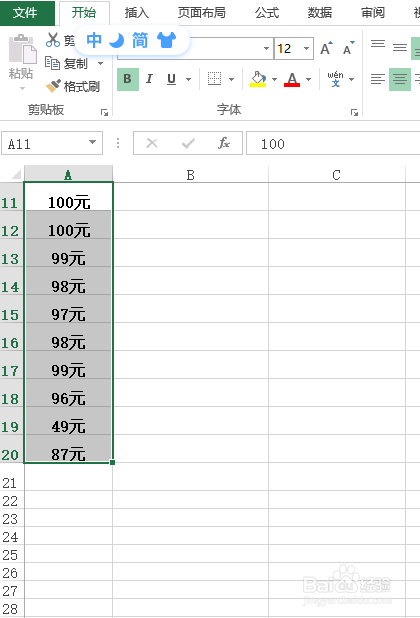Screen dimensions: 420x618
Task: Apply red font color A icon
Action: click(292, 79)
